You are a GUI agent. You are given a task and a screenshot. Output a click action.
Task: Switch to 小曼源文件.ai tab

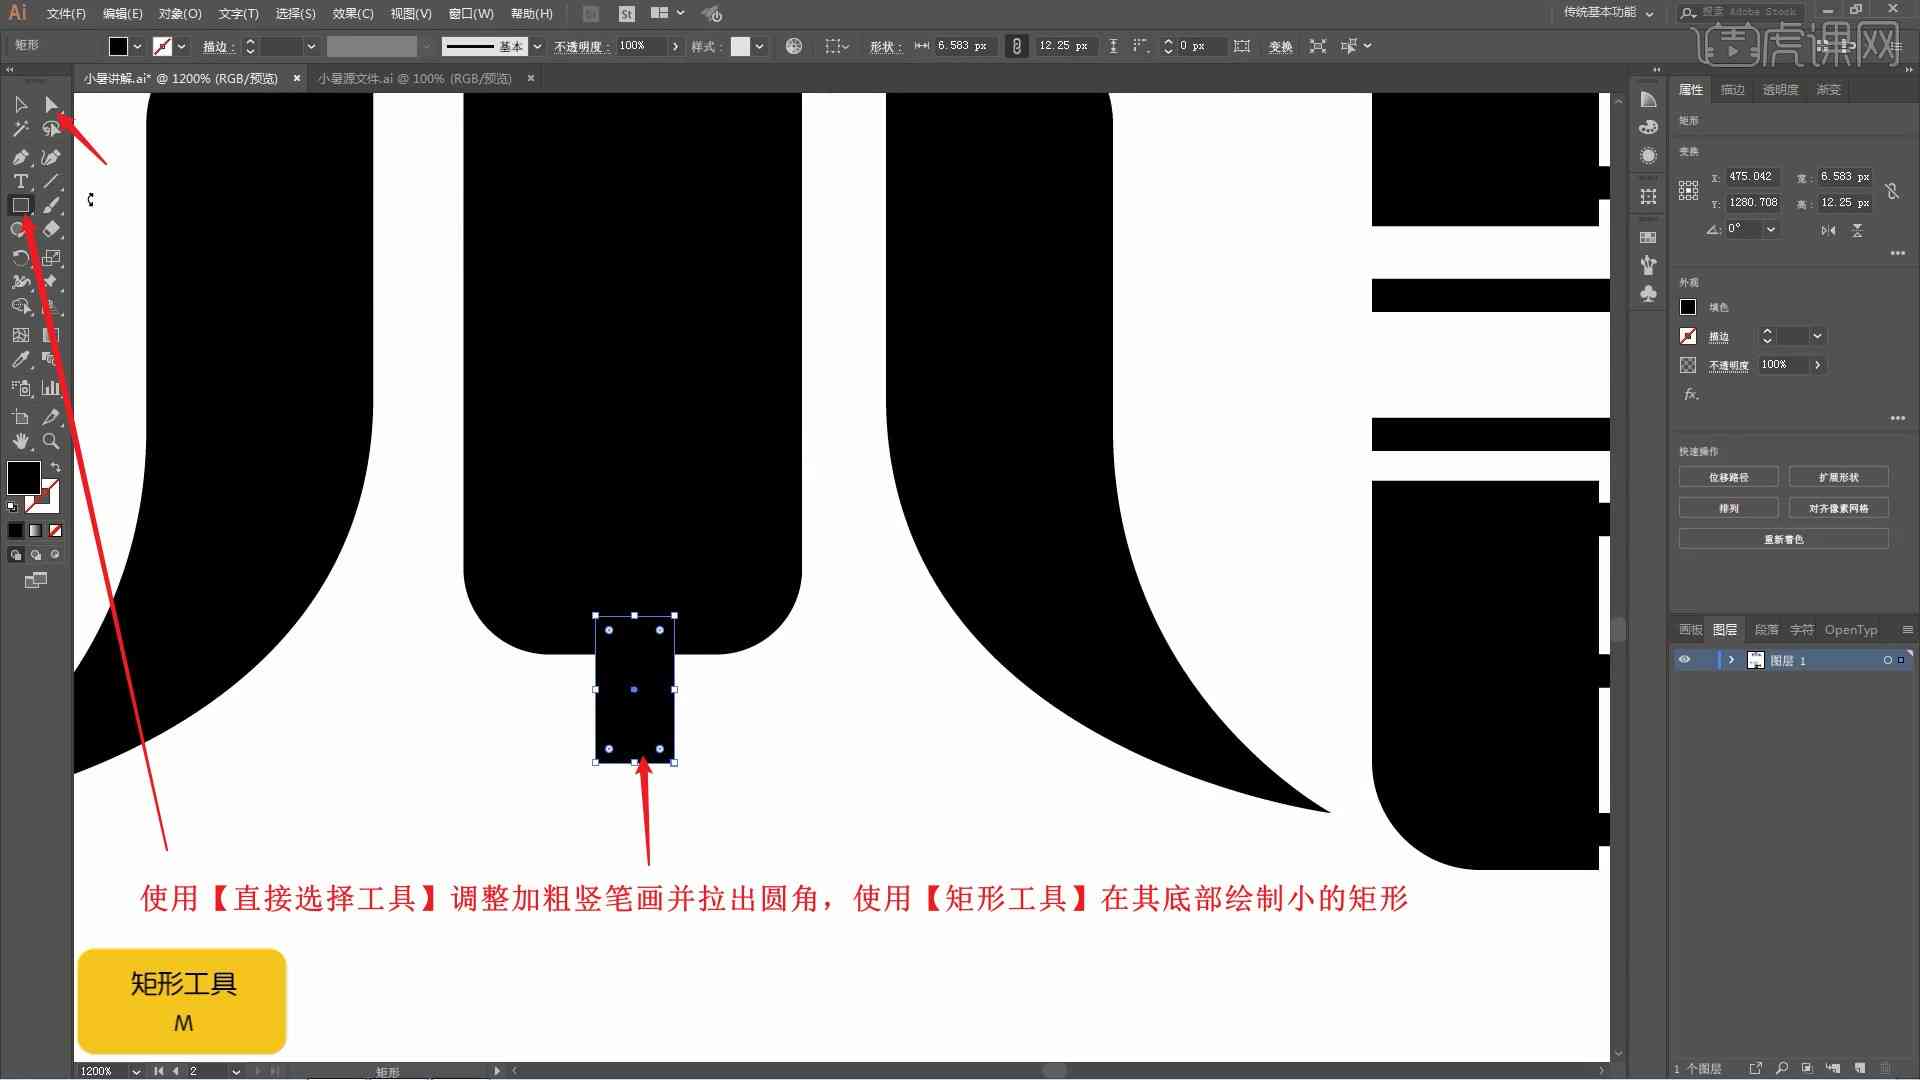coord(414,78)
